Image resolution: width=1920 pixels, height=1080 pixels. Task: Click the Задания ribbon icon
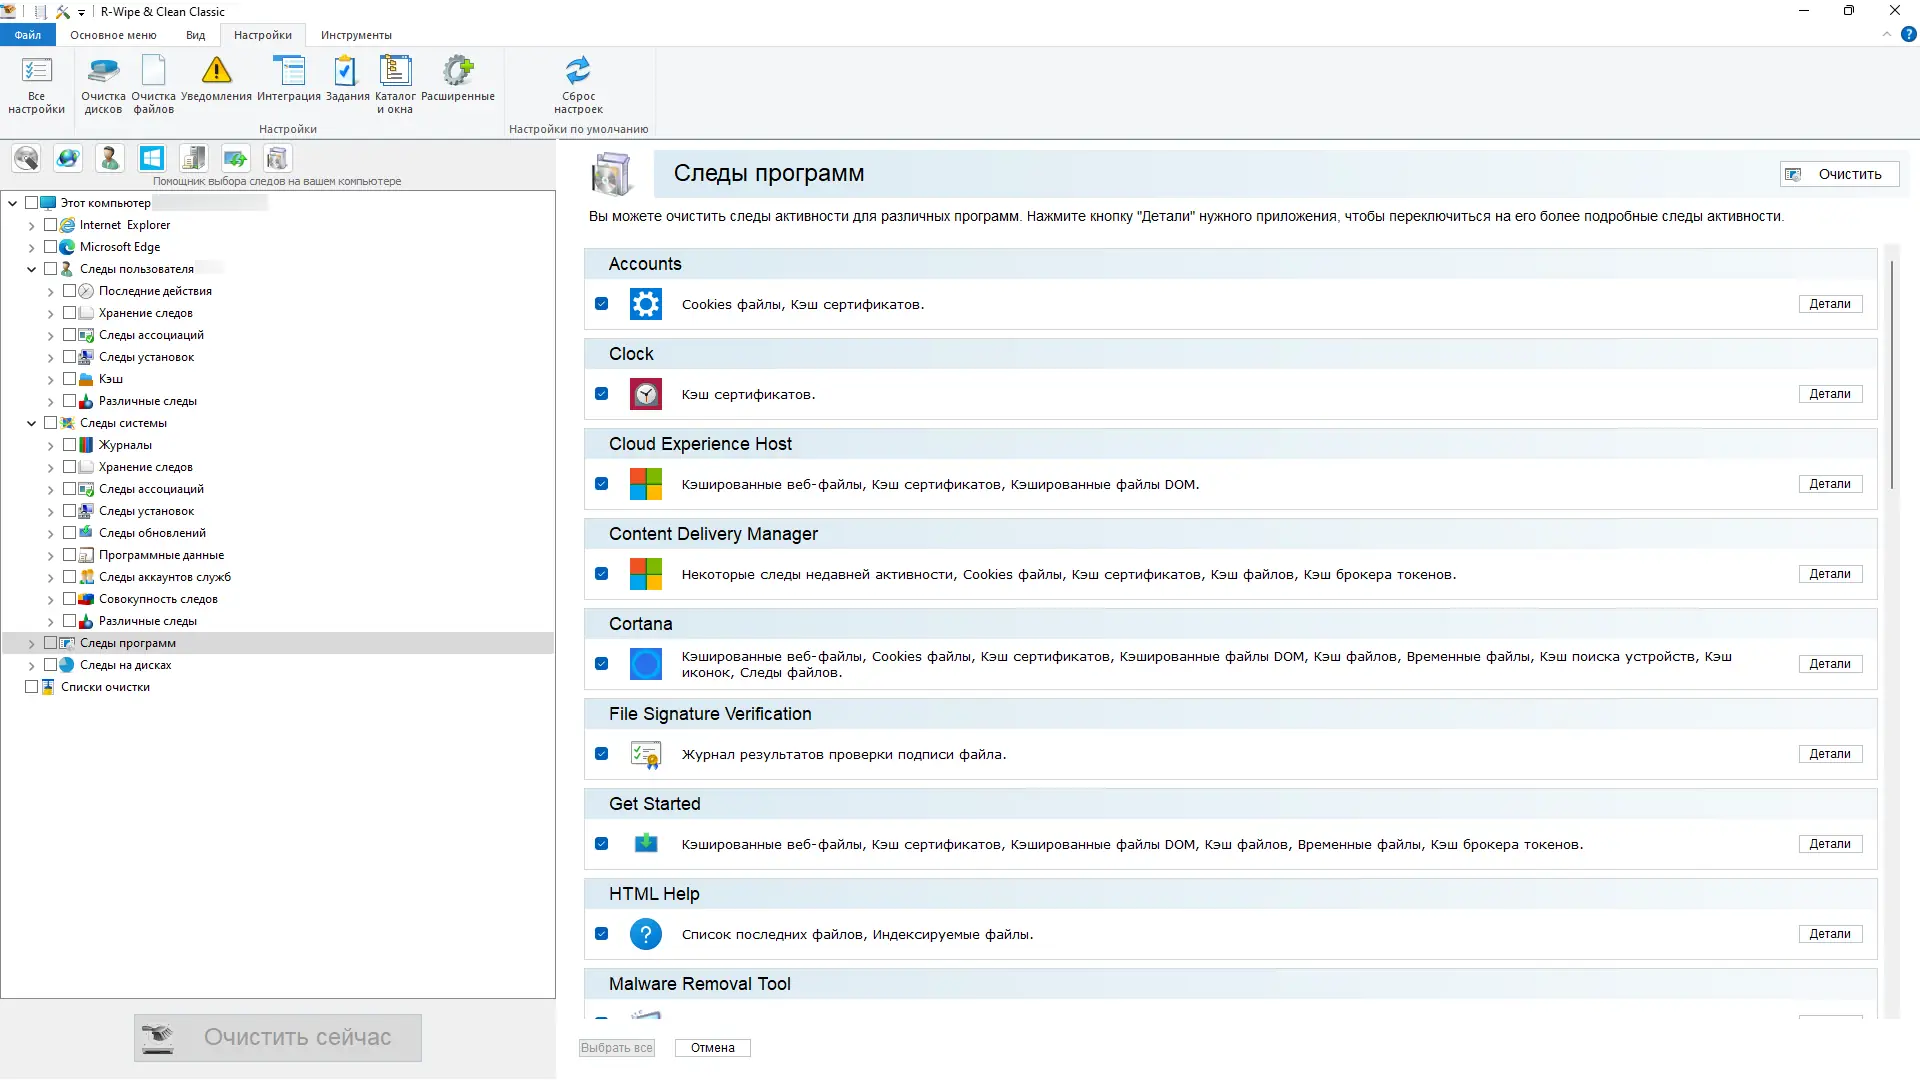point(347,72)
